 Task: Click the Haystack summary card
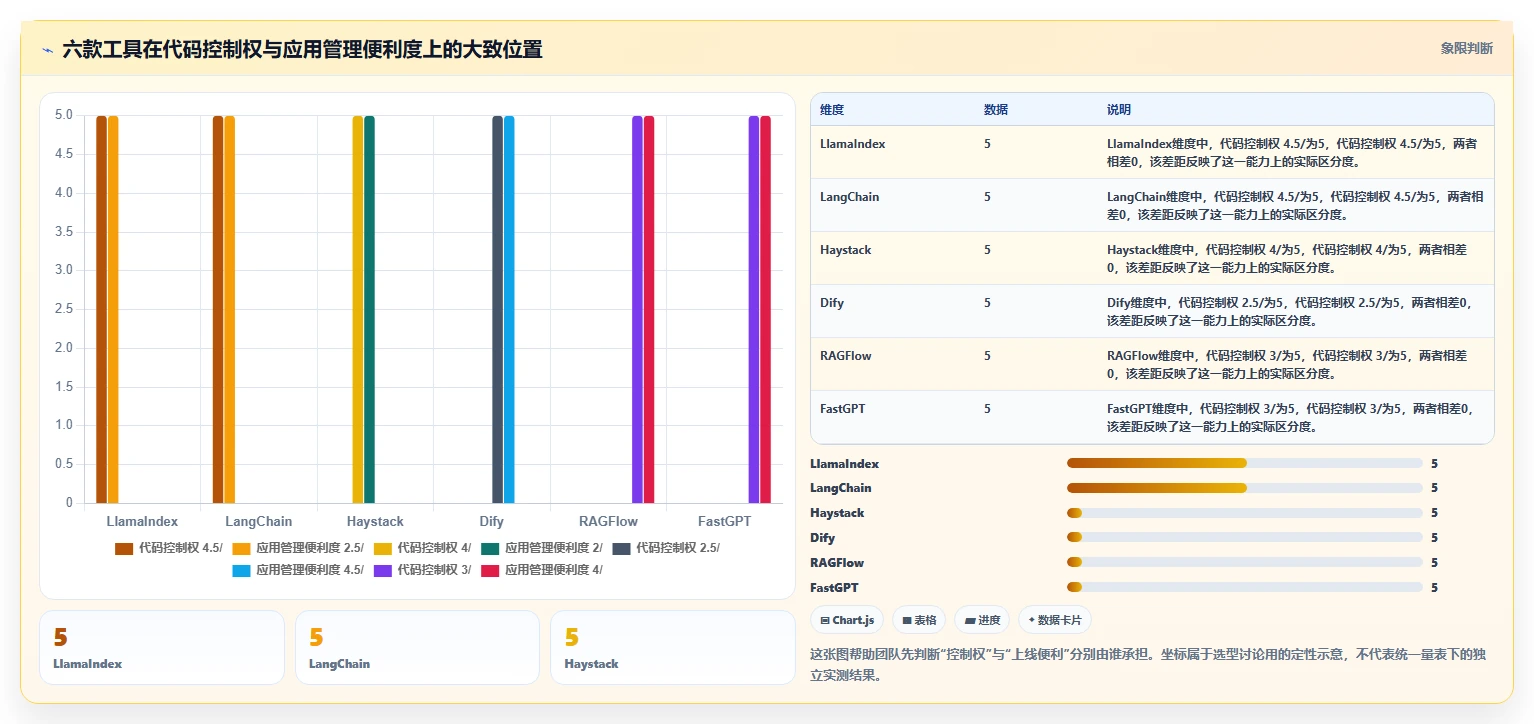pyautogui.click(x=672, y=647)
